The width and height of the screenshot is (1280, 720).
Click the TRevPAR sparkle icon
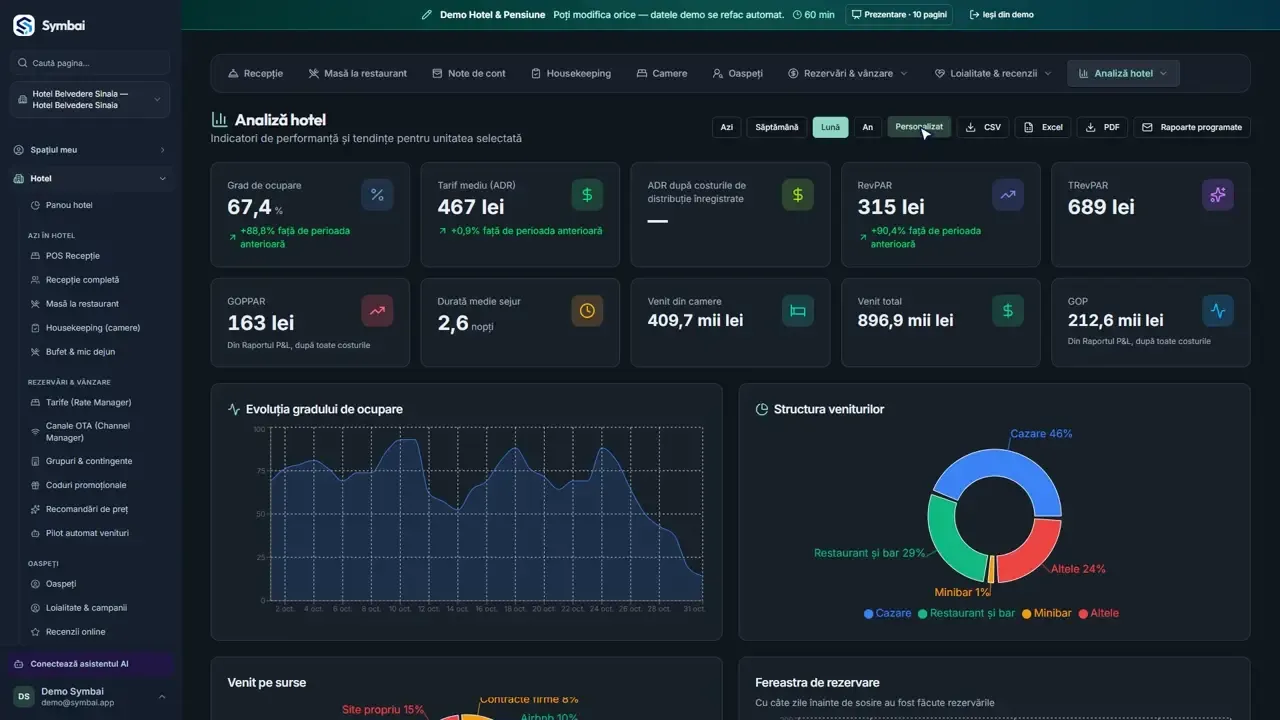coord(1218,195)
